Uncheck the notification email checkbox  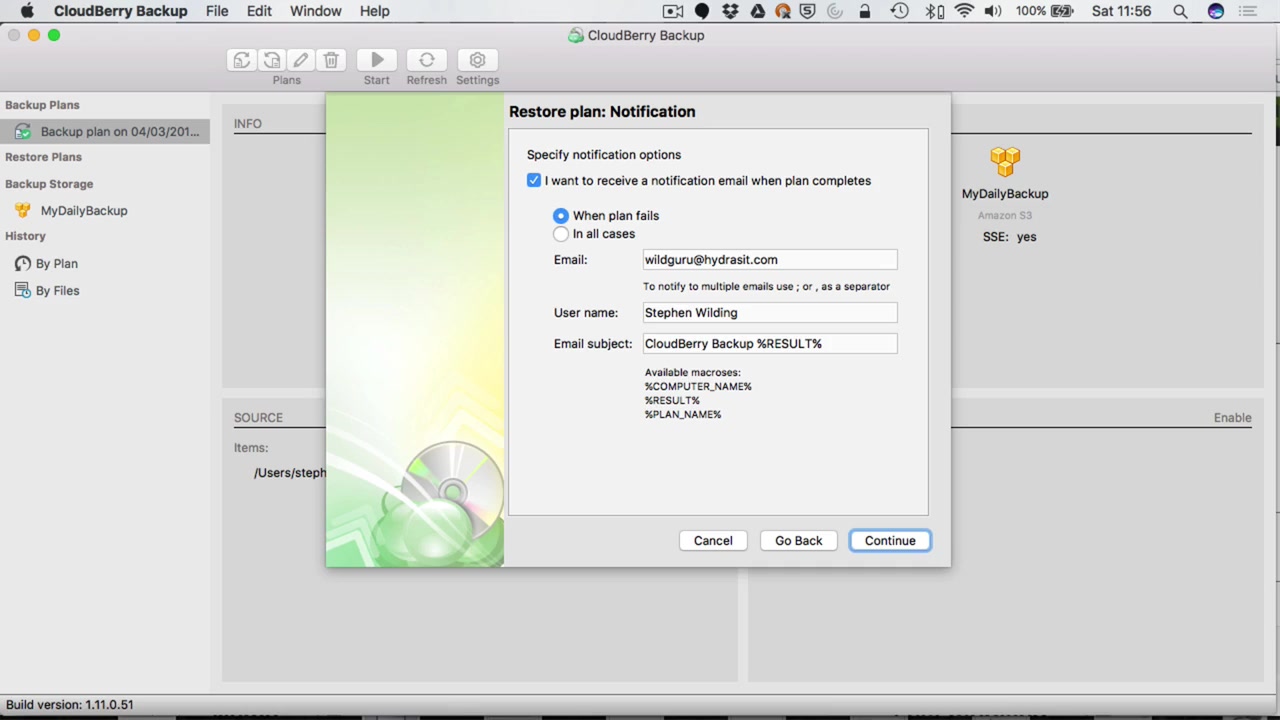(534, 180)
